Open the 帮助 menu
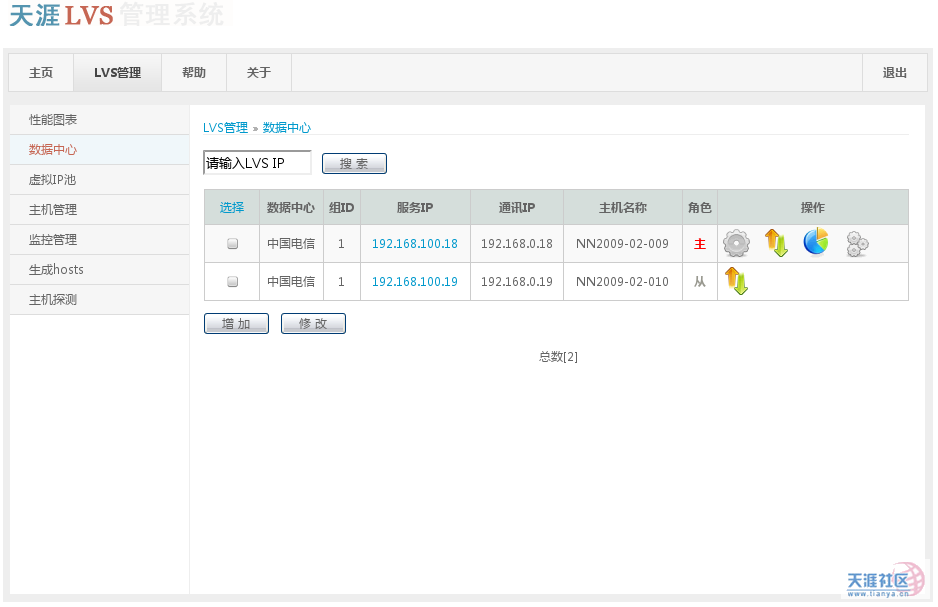Image resolution: width=938 pixels, height=607 pixels. tap(194, 73)
